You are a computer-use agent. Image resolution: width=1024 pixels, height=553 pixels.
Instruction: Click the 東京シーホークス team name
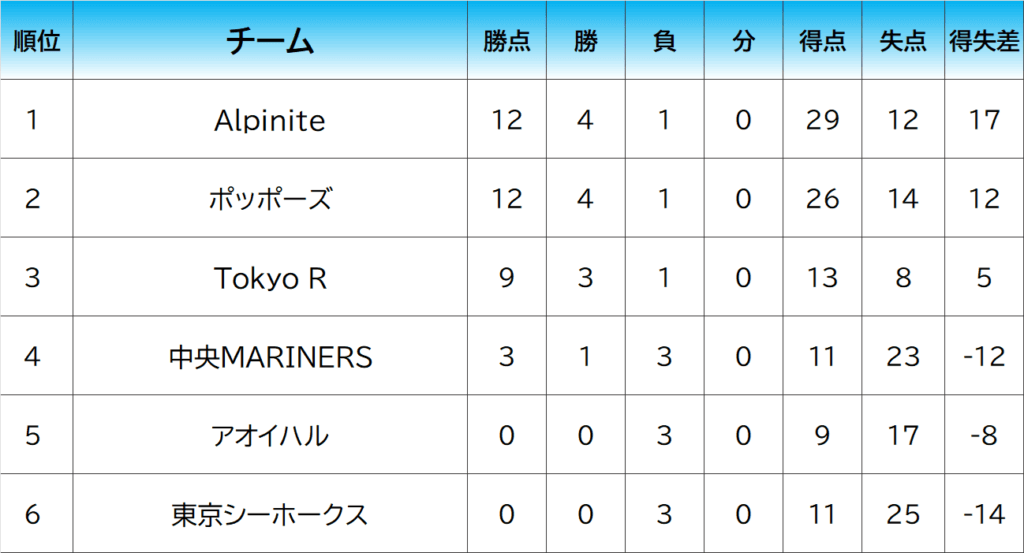pyautogui.click(x=270, y=515)
